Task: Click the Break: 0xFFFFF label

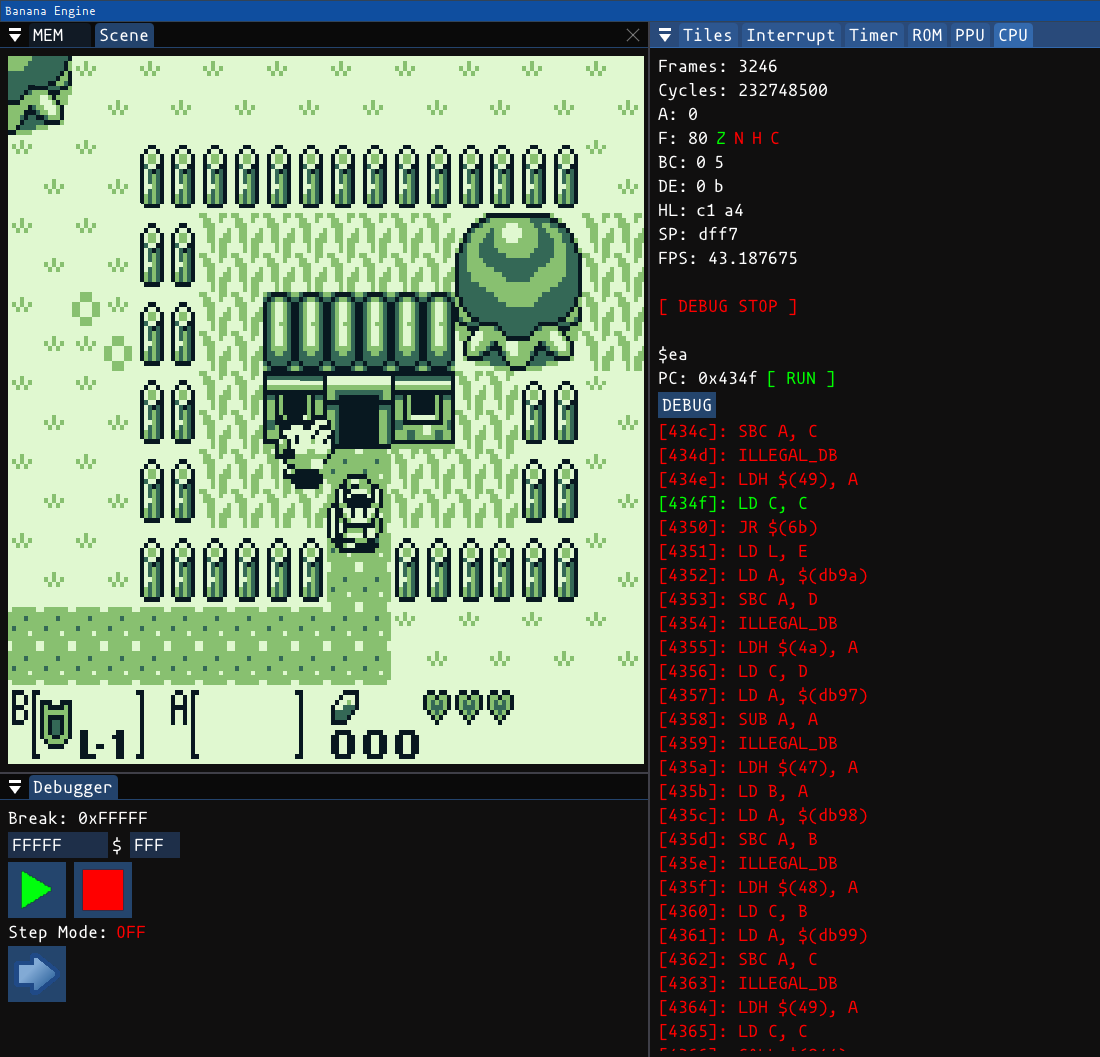Action: [x=78, y=819]
